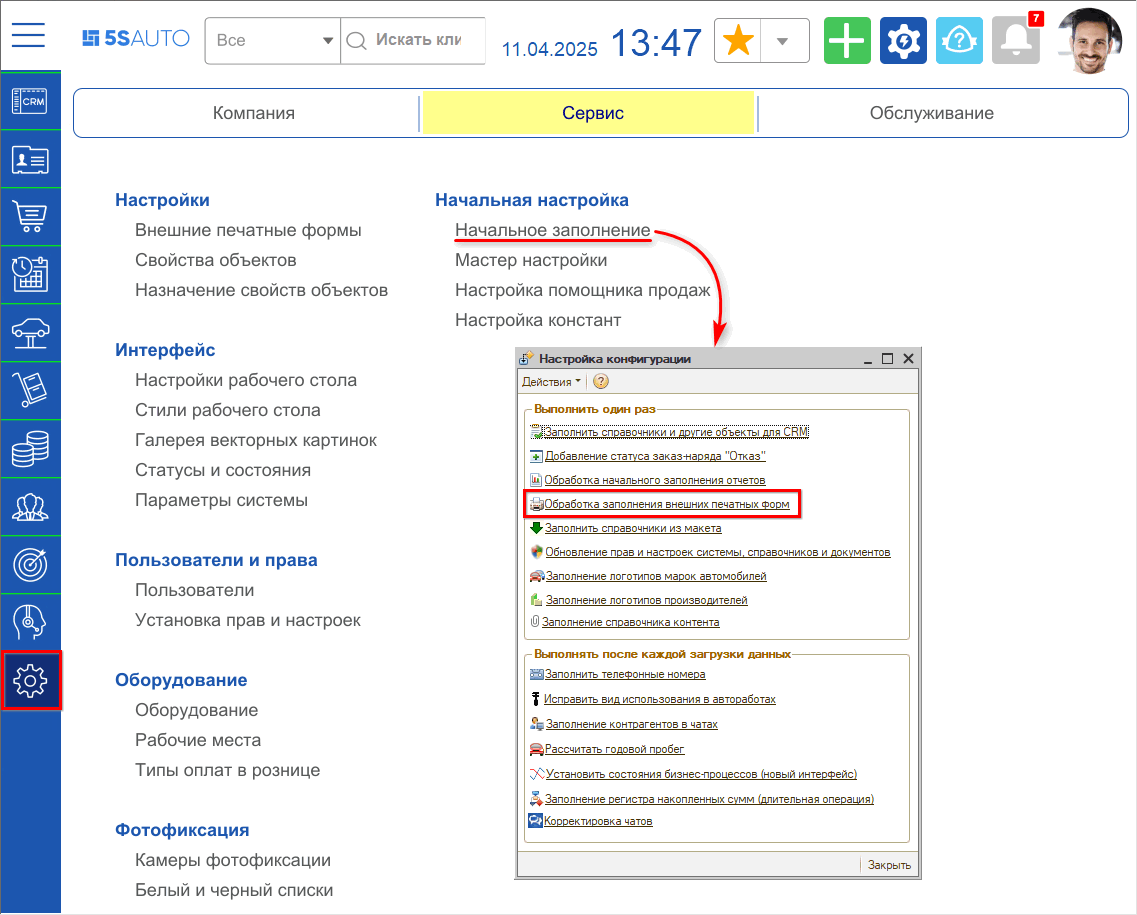Click the yellow favorites star icon
Screen dimensions: 1137x915
(x=737, y=40)
